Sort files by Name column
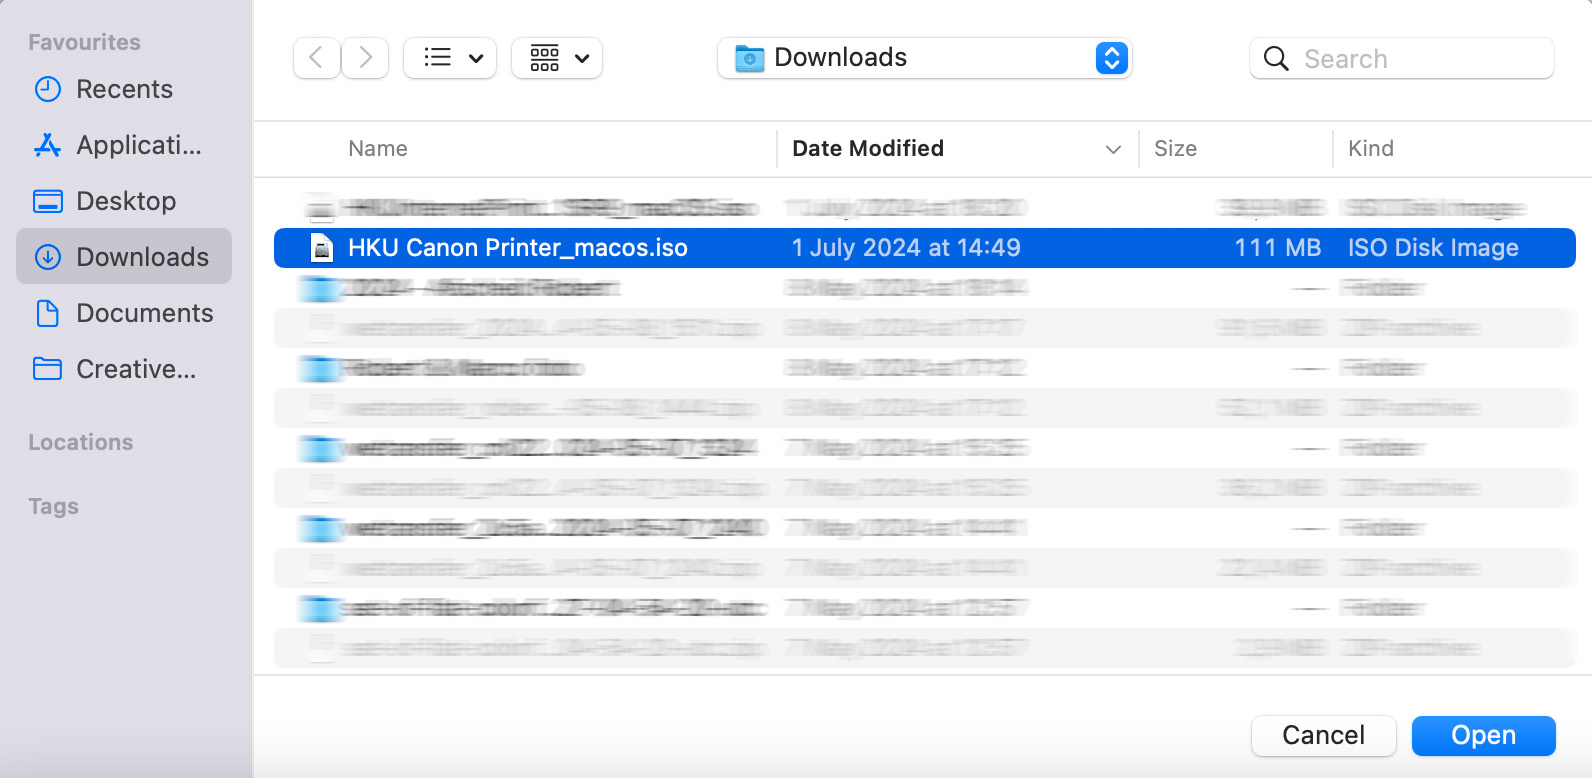This screenshot has width=1592, height=778. 378,149
